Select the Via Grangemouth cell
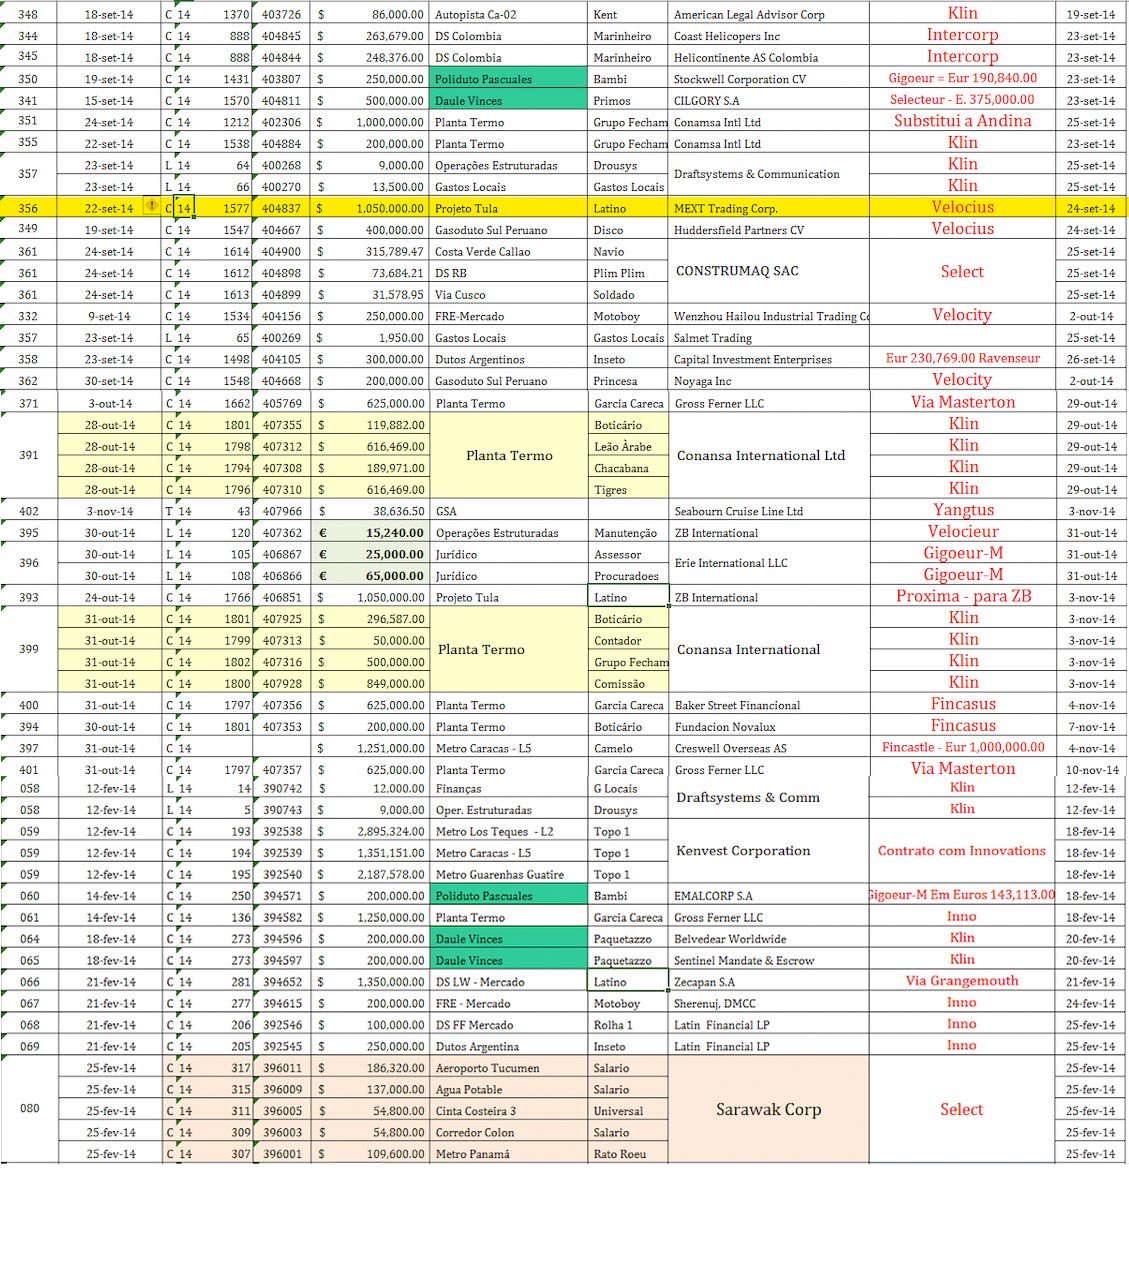 point(962,981)
